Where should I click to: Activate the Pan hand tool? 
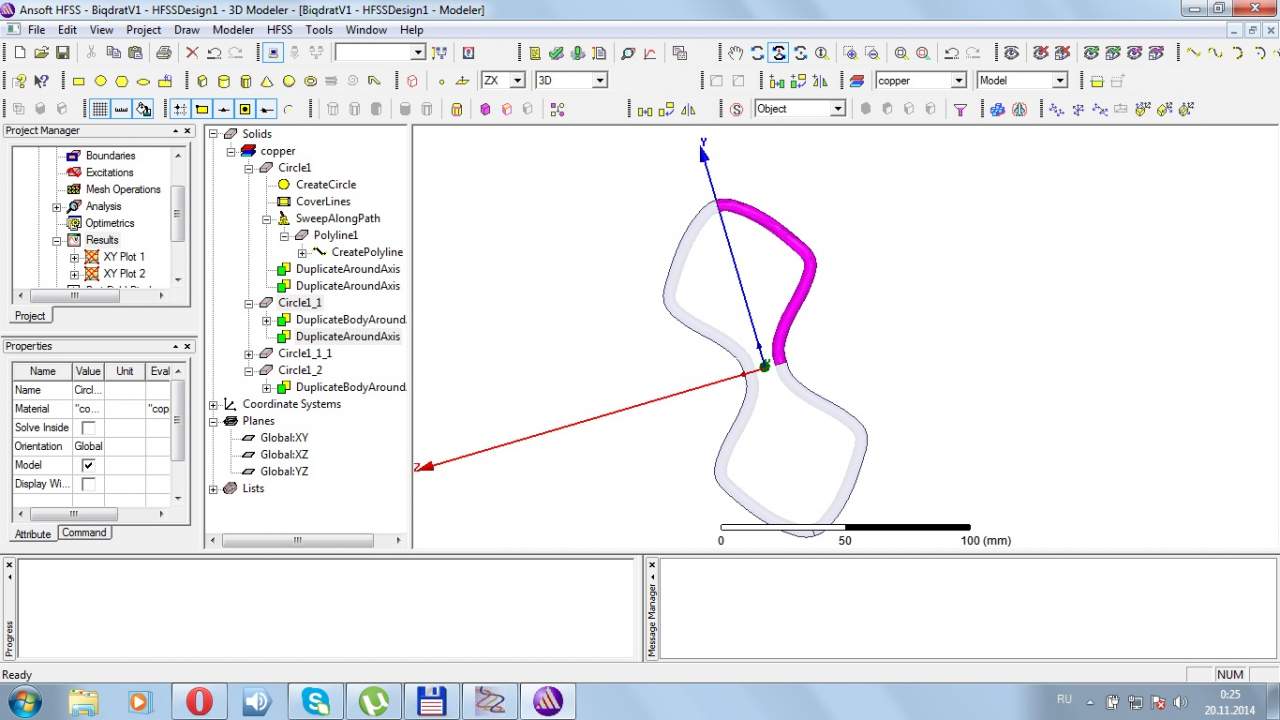tap(735, 53)
